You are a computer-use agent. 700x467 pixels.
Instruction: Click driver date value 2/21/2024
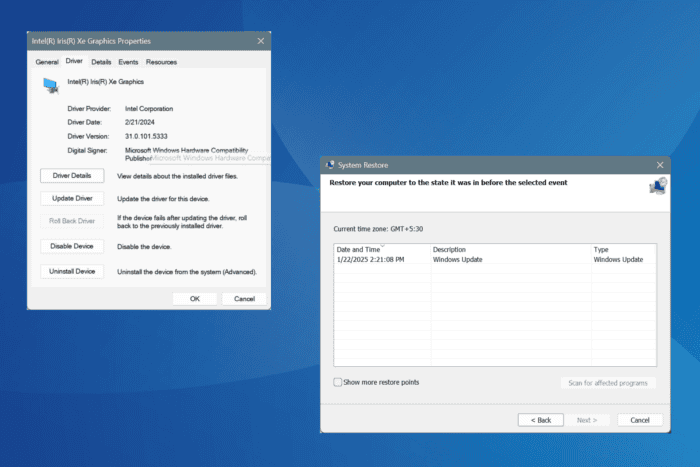tap(140, 122)
